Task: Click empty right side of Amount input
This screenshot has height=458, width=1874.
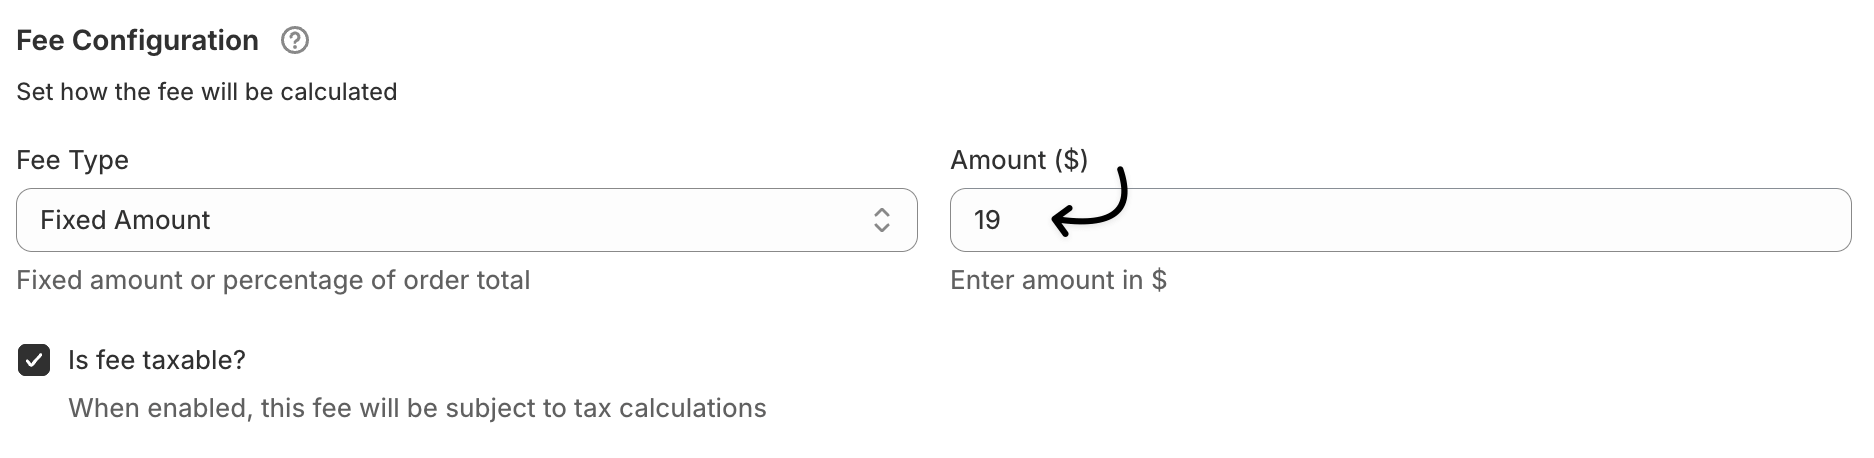Action: click(1500, 220)
